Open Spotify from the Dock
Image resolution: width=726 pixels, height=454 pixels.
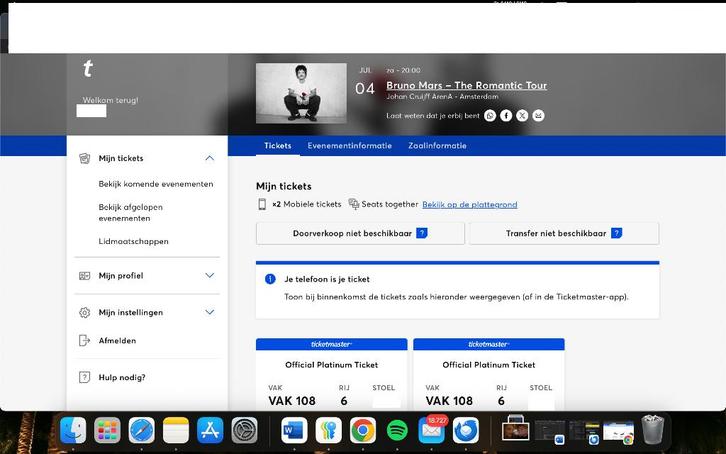pyautogui.click(x=397, y=430)
